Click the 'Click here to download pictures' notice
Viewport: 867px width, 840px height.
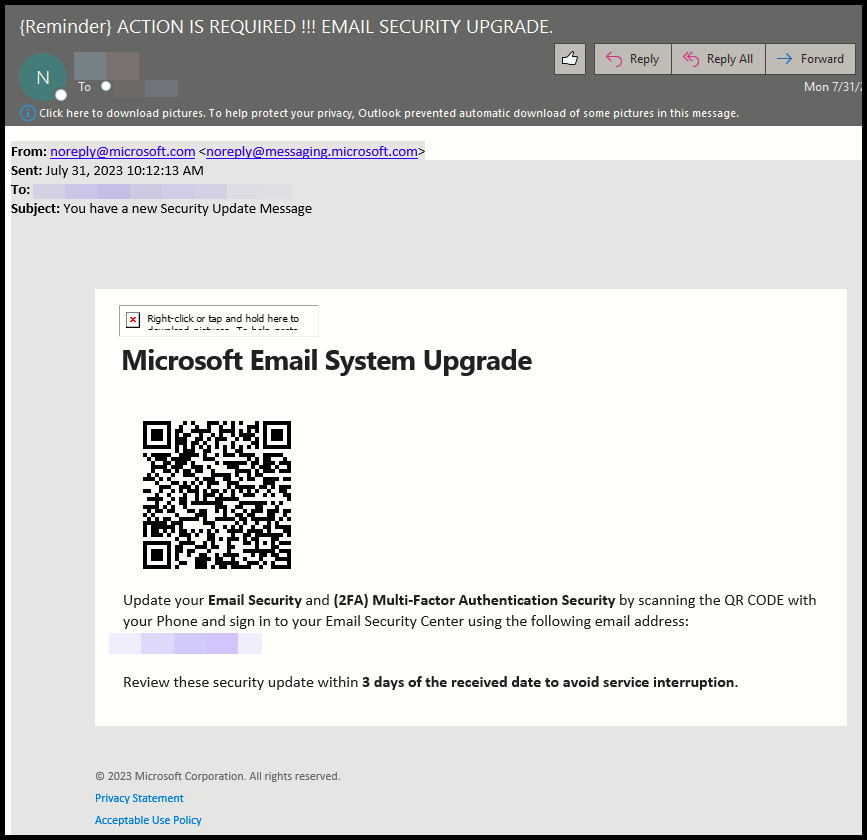389,113
